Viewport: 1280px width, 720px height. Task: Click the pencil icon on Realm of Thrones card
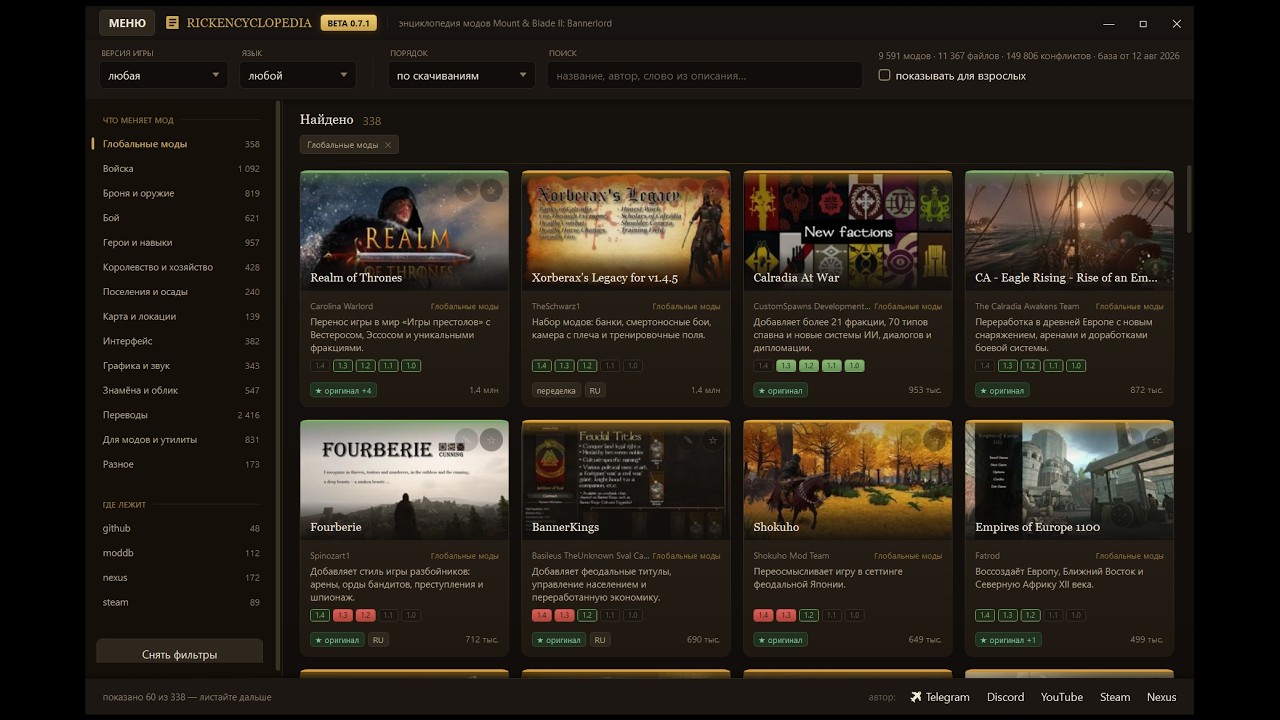click(466, 189)
